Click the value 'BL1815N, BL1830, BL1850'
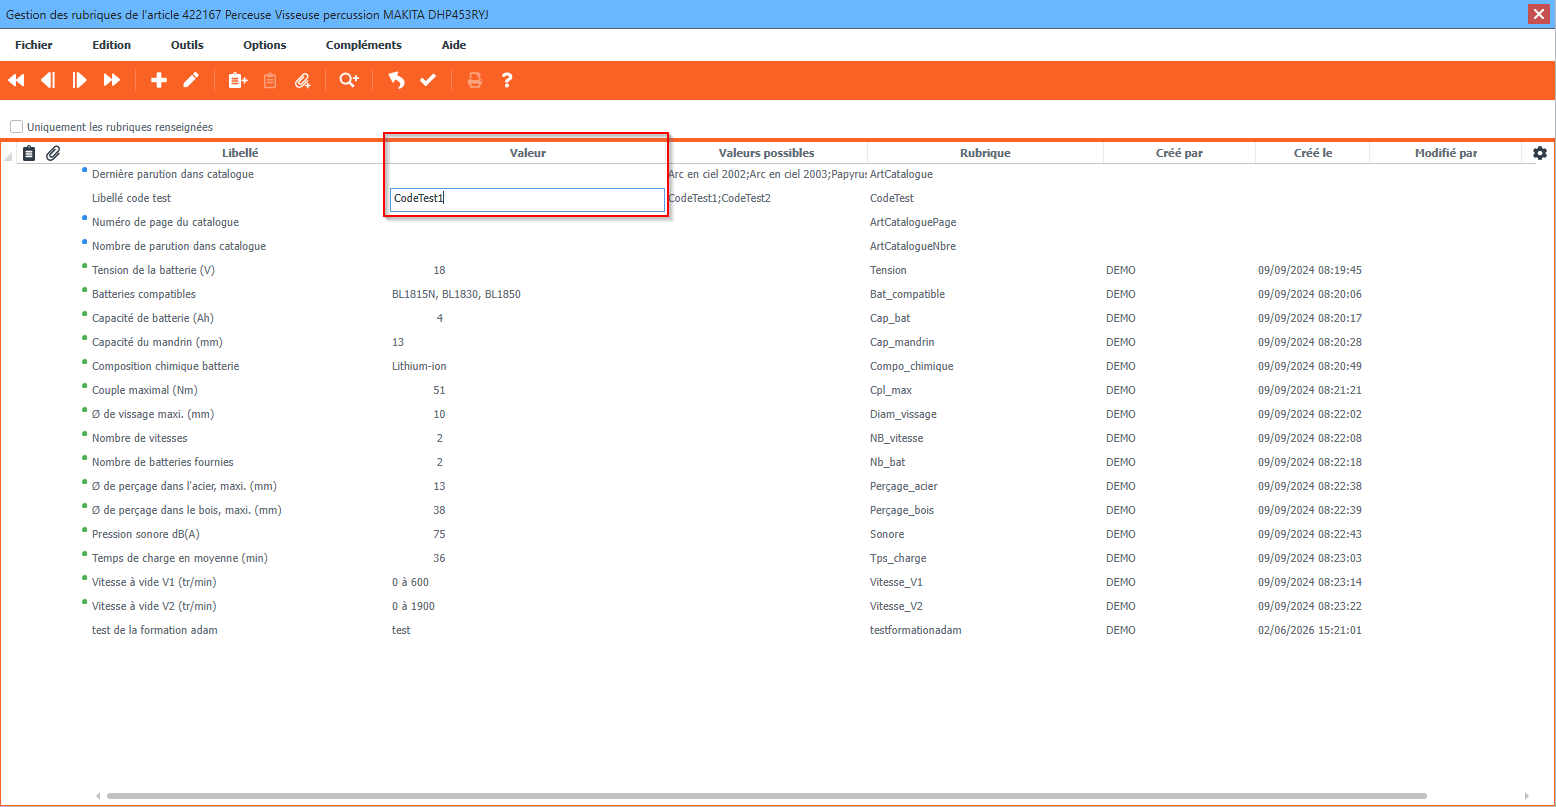The height and width of the screenshot is (807, 1556). click(x=456, y=294)
